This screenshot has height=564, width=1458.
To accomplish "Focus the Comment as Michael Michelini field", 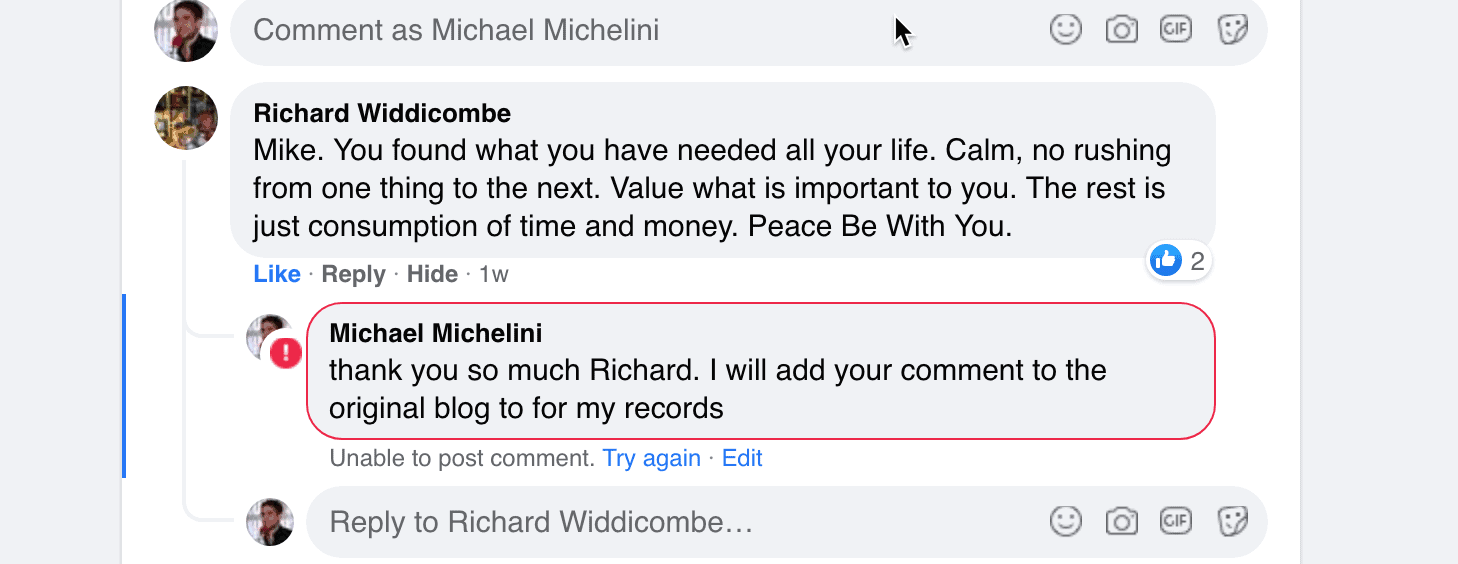I will (x=748, y=30).
